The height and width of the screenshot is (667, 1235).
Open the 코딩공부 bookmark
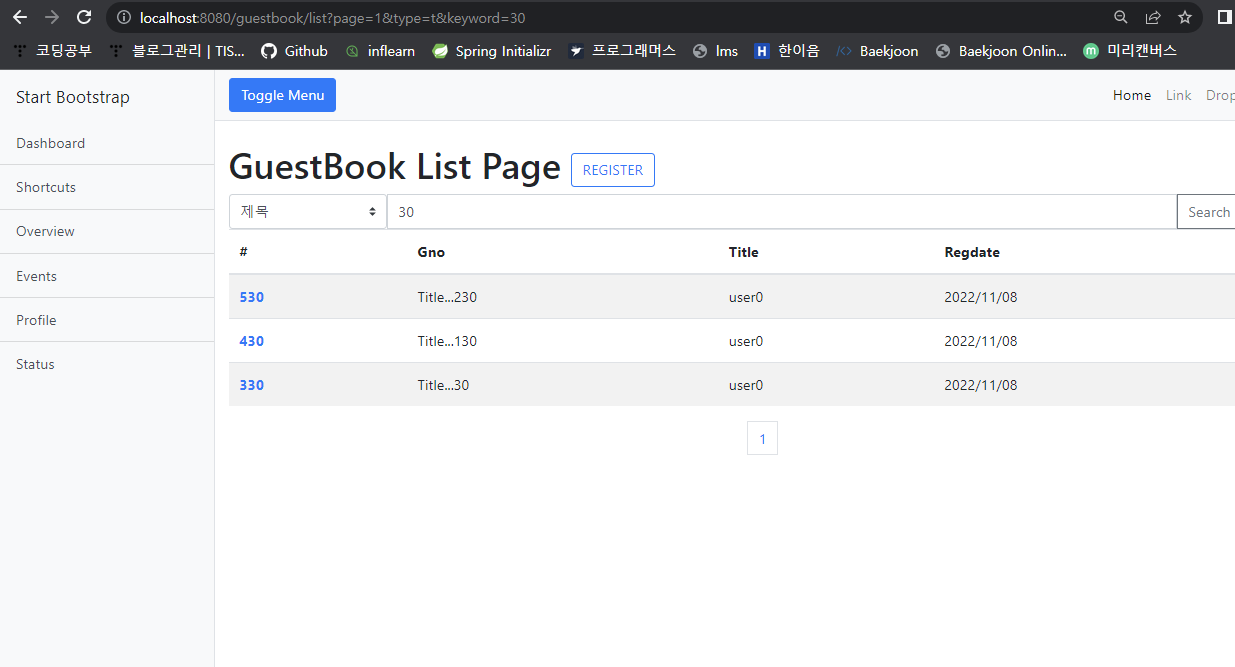[52, 51]
